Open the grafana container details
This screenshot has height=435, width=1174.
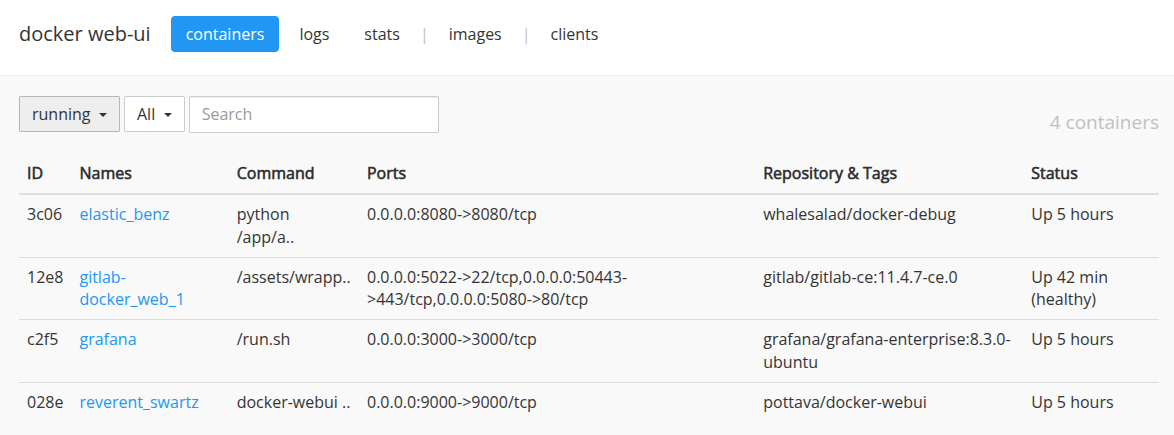click(108, 339)
